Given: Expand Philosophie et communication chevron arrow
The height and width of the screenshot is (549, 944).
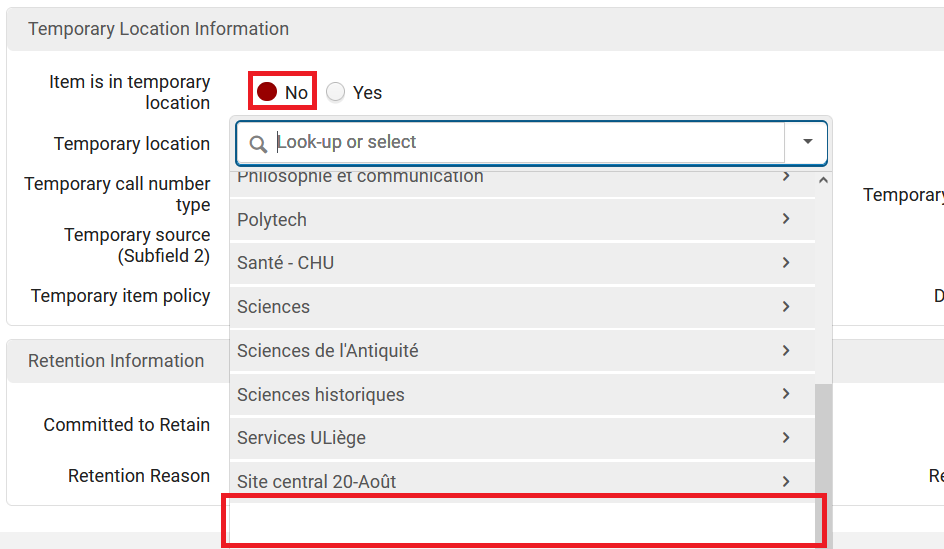Looking at the screenshot, I should 786,176.
